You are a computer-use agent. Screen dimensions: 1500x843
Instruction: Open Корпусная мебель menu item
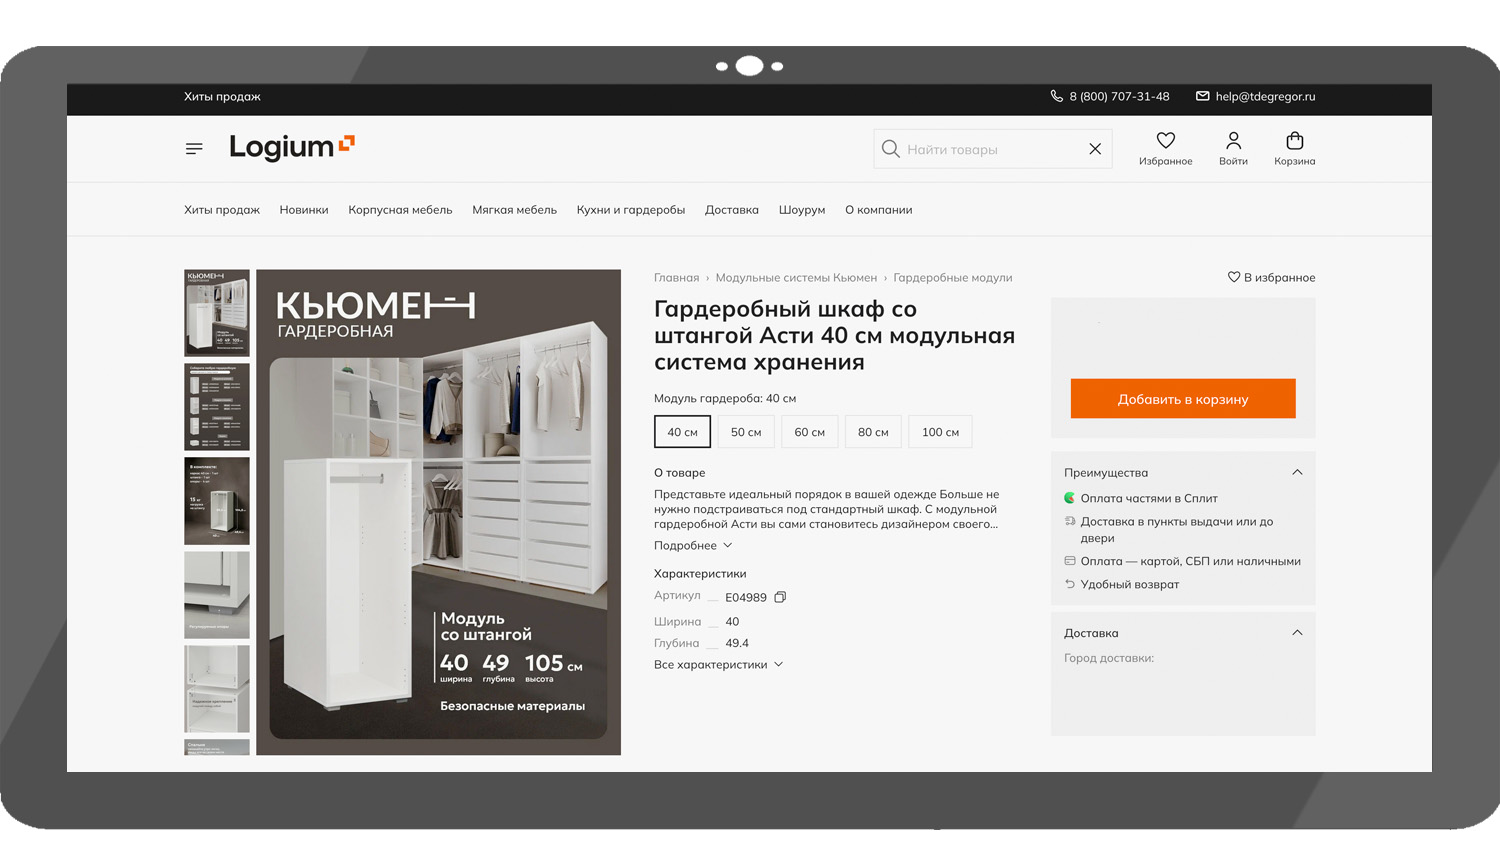400,210
